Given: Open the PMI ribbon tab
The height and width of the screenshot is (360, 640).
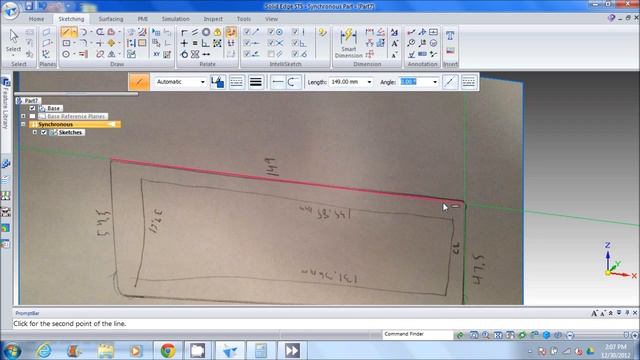Looking at the screenshot, I should coord(142,19).
